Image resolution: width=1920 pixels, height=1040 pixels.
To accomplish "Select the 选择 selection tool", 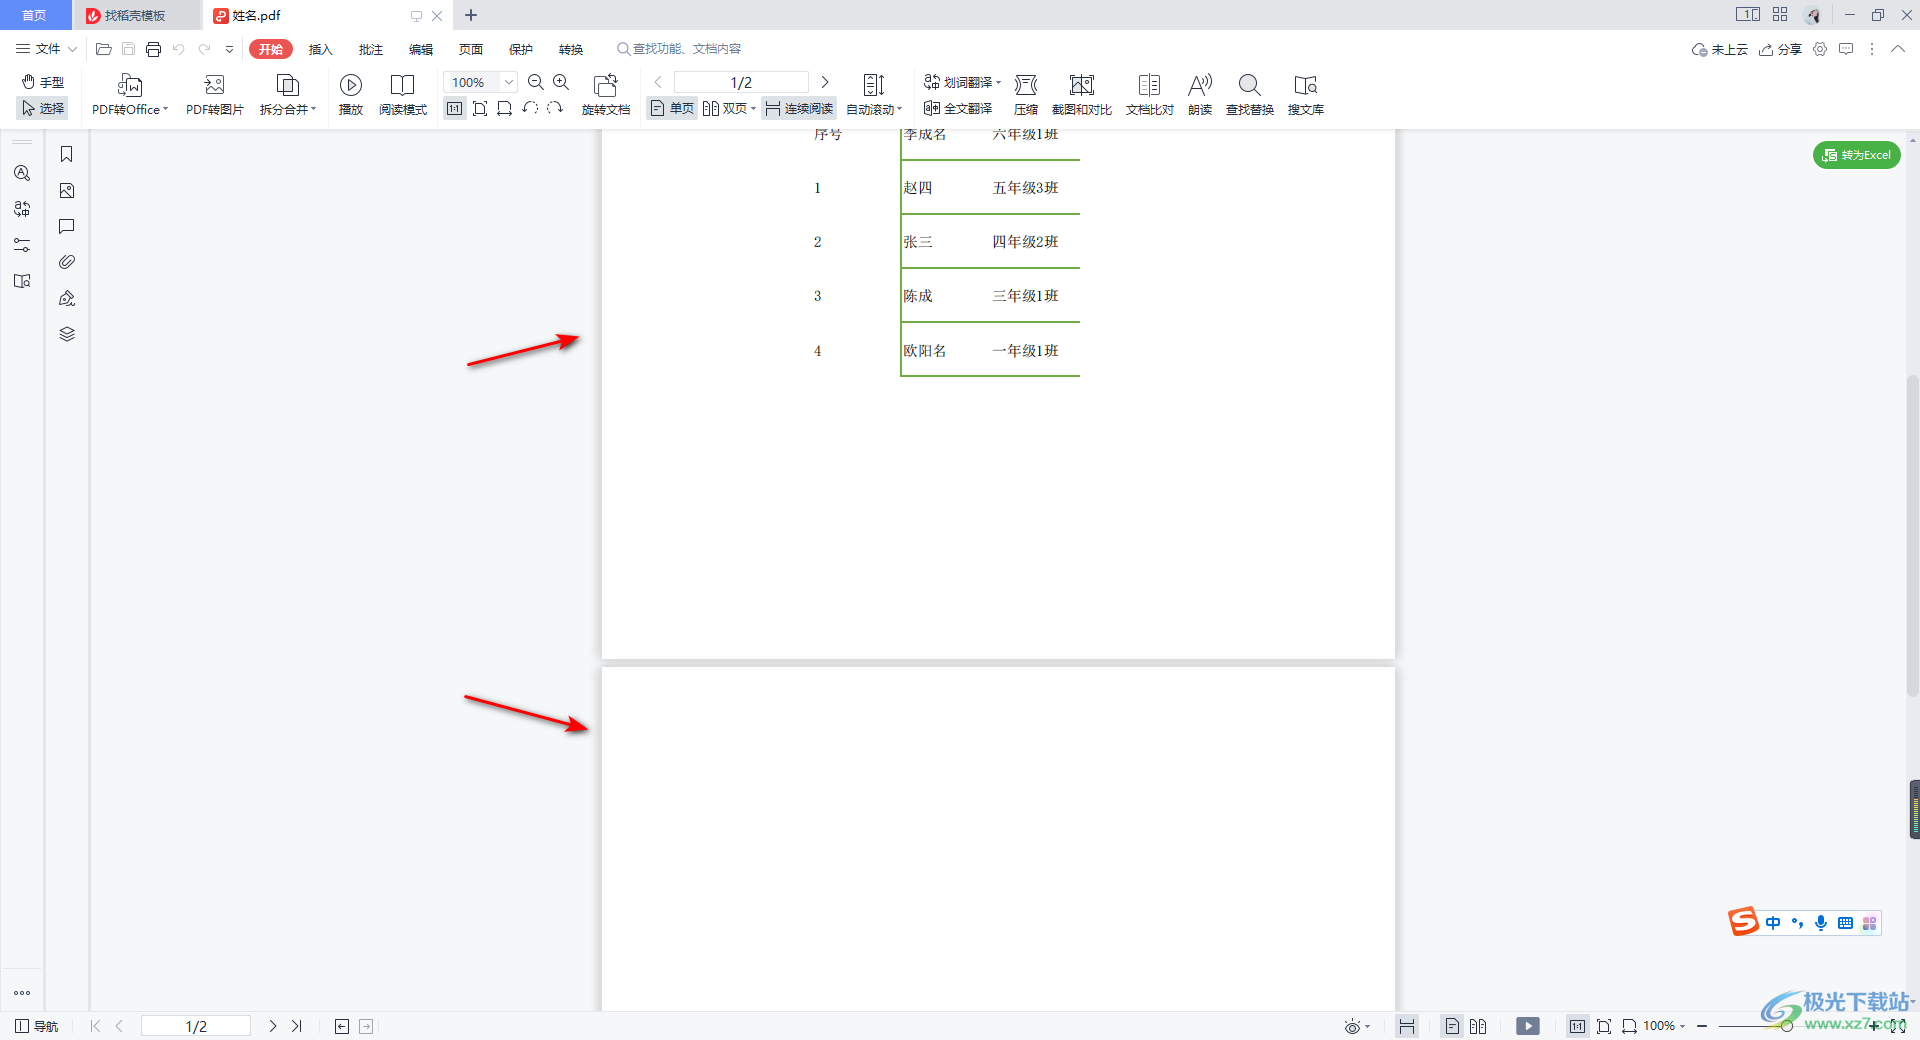I will pyautogui.click(x=43, y=108).
